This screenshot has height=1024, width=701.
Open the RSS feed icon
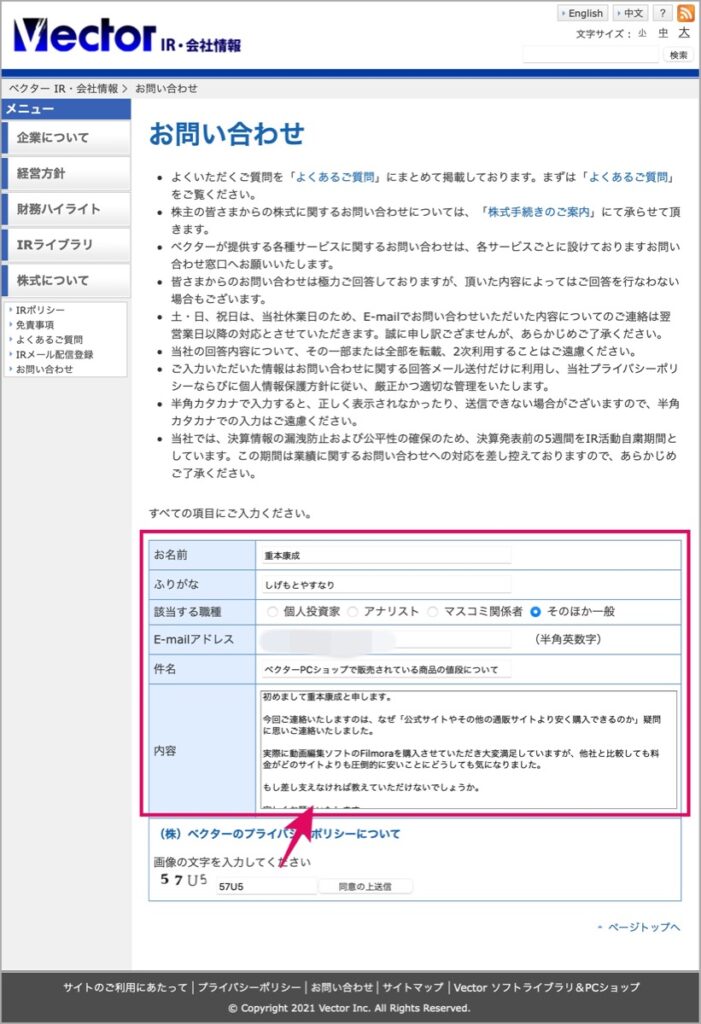click(685, 12)
